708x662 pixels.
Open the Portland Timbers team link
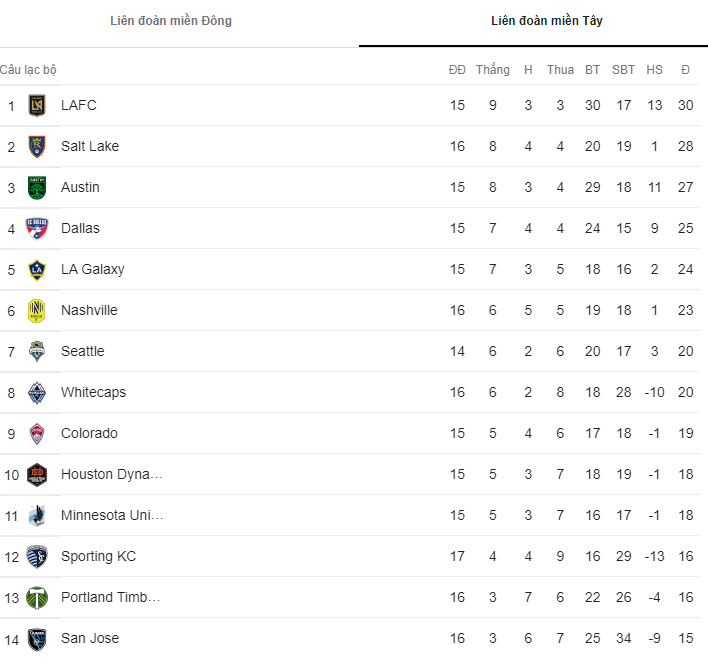[110, 597]
